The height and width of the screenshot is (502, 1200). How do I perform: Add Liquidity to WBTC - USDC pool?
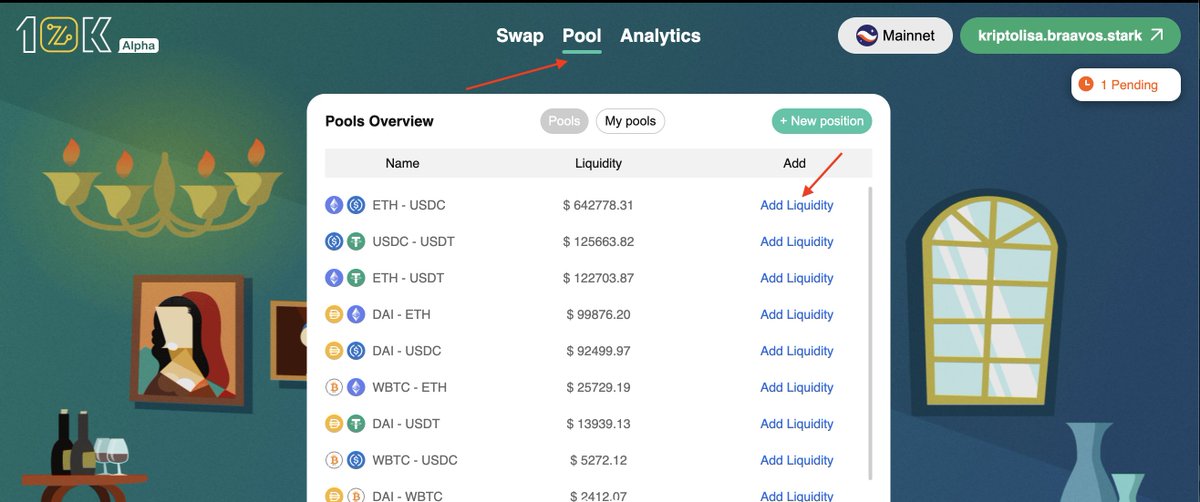click(797, 460)
